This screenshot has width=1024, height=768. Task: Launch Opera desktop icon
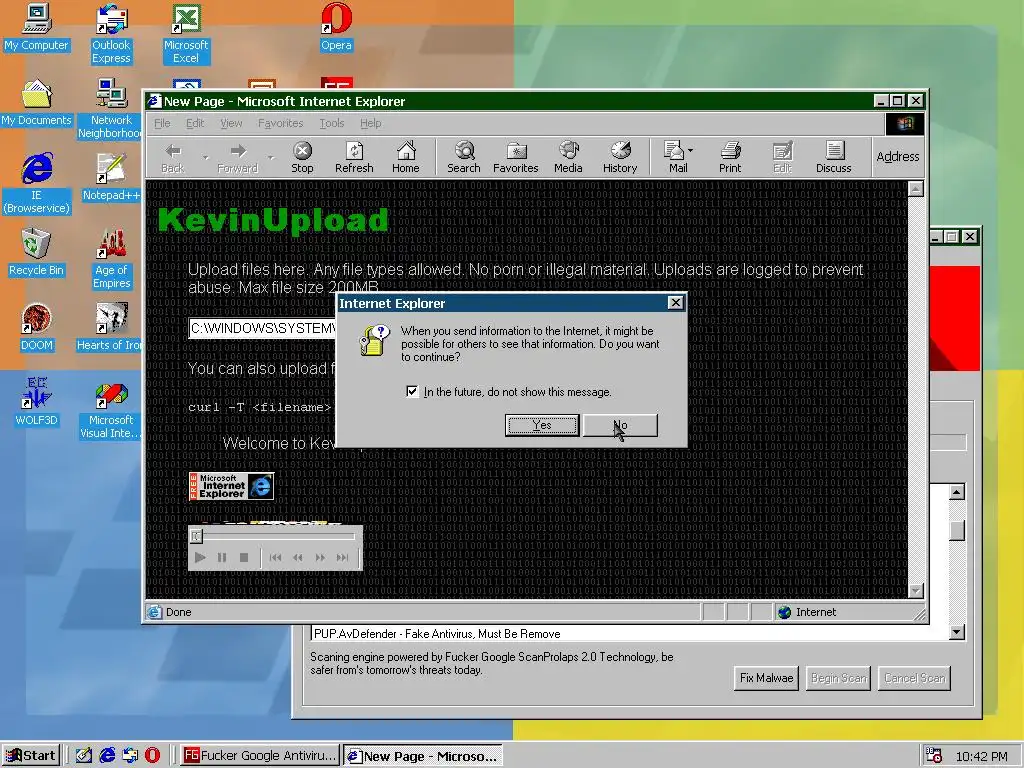(x=336, y=27)
